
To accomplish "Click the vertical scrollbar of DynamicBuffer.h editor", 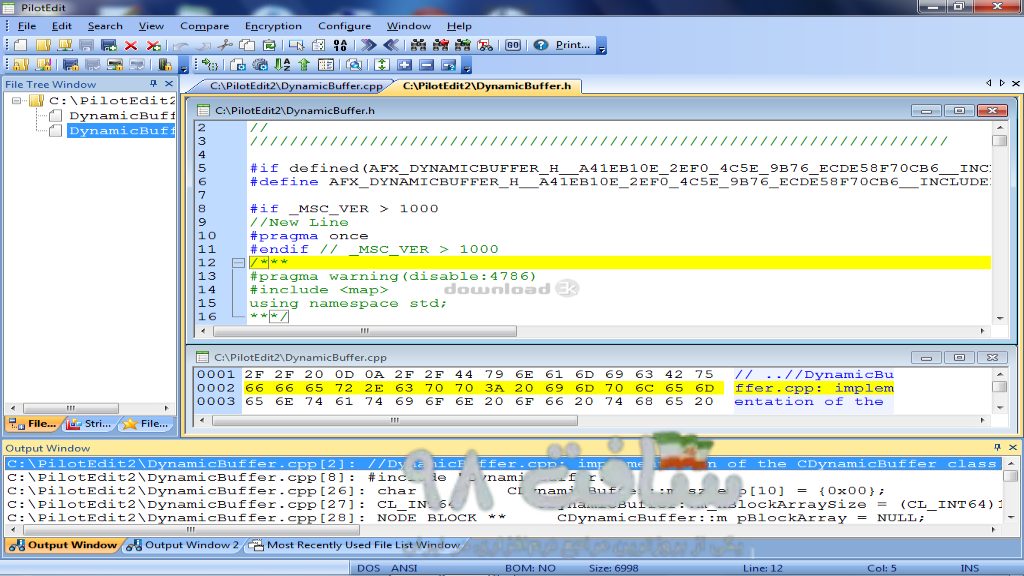I will 1000,222.
